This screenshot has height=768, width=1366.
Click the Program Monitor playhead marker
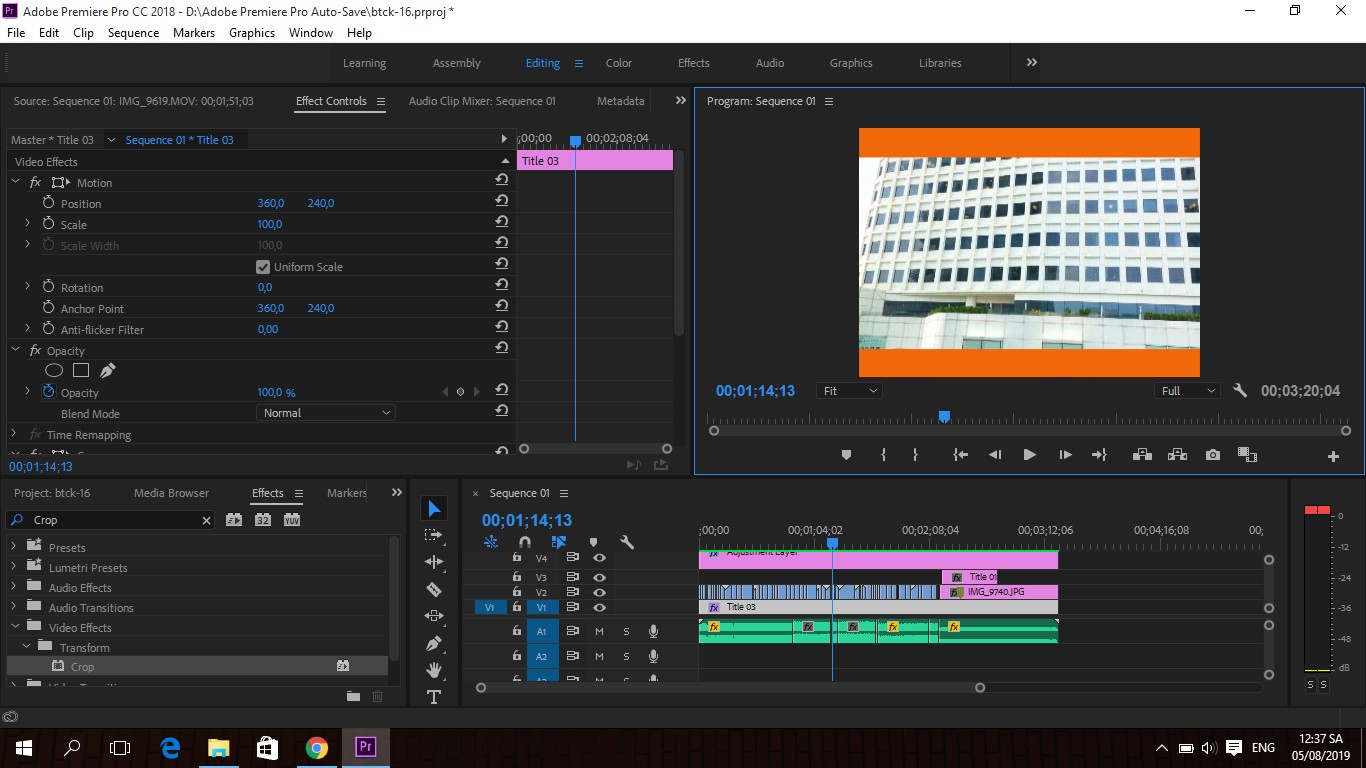[944, 417]
